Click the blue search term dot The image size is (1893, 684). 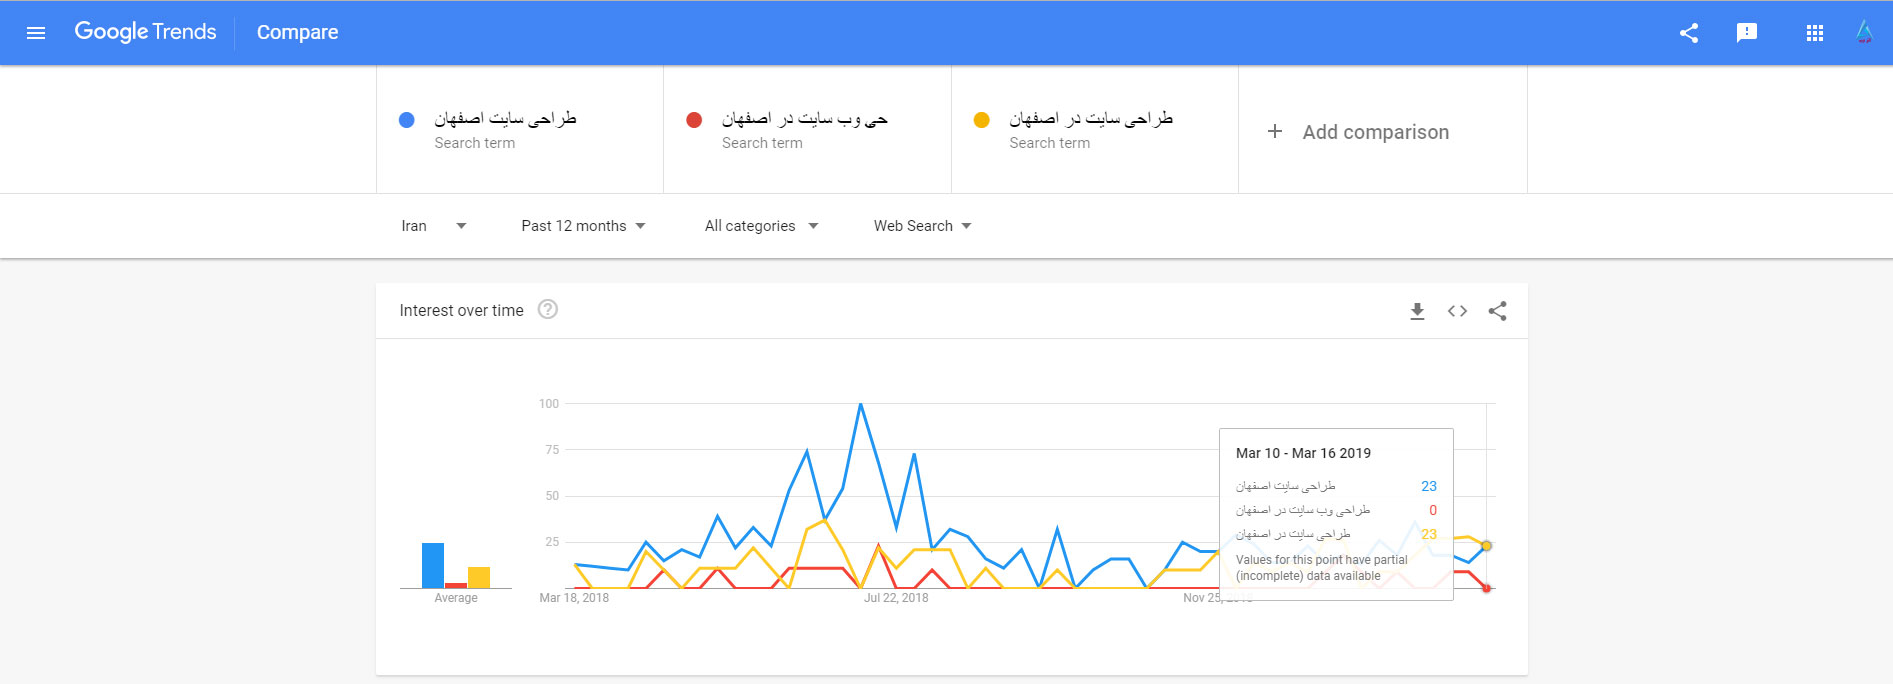[x=406, y=120]
